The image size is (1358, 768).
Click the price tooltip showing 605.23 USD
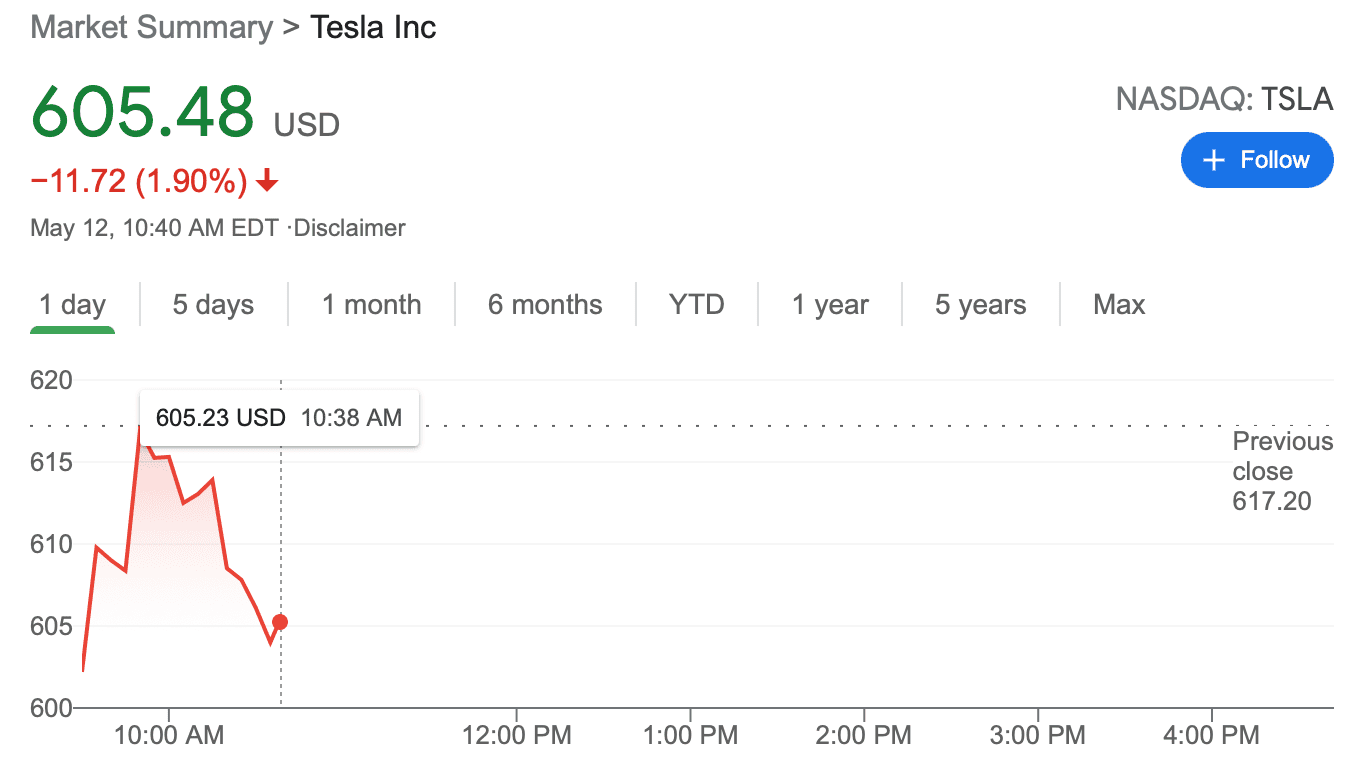point(279,417)
